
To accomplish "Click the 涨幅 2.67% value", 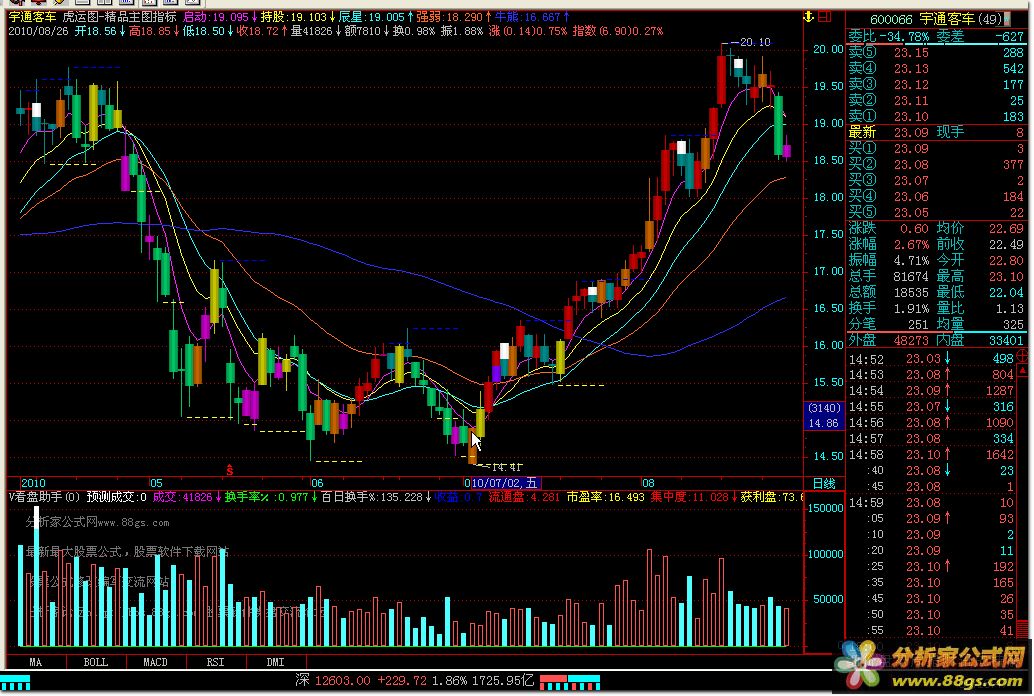I will point(888,244).
